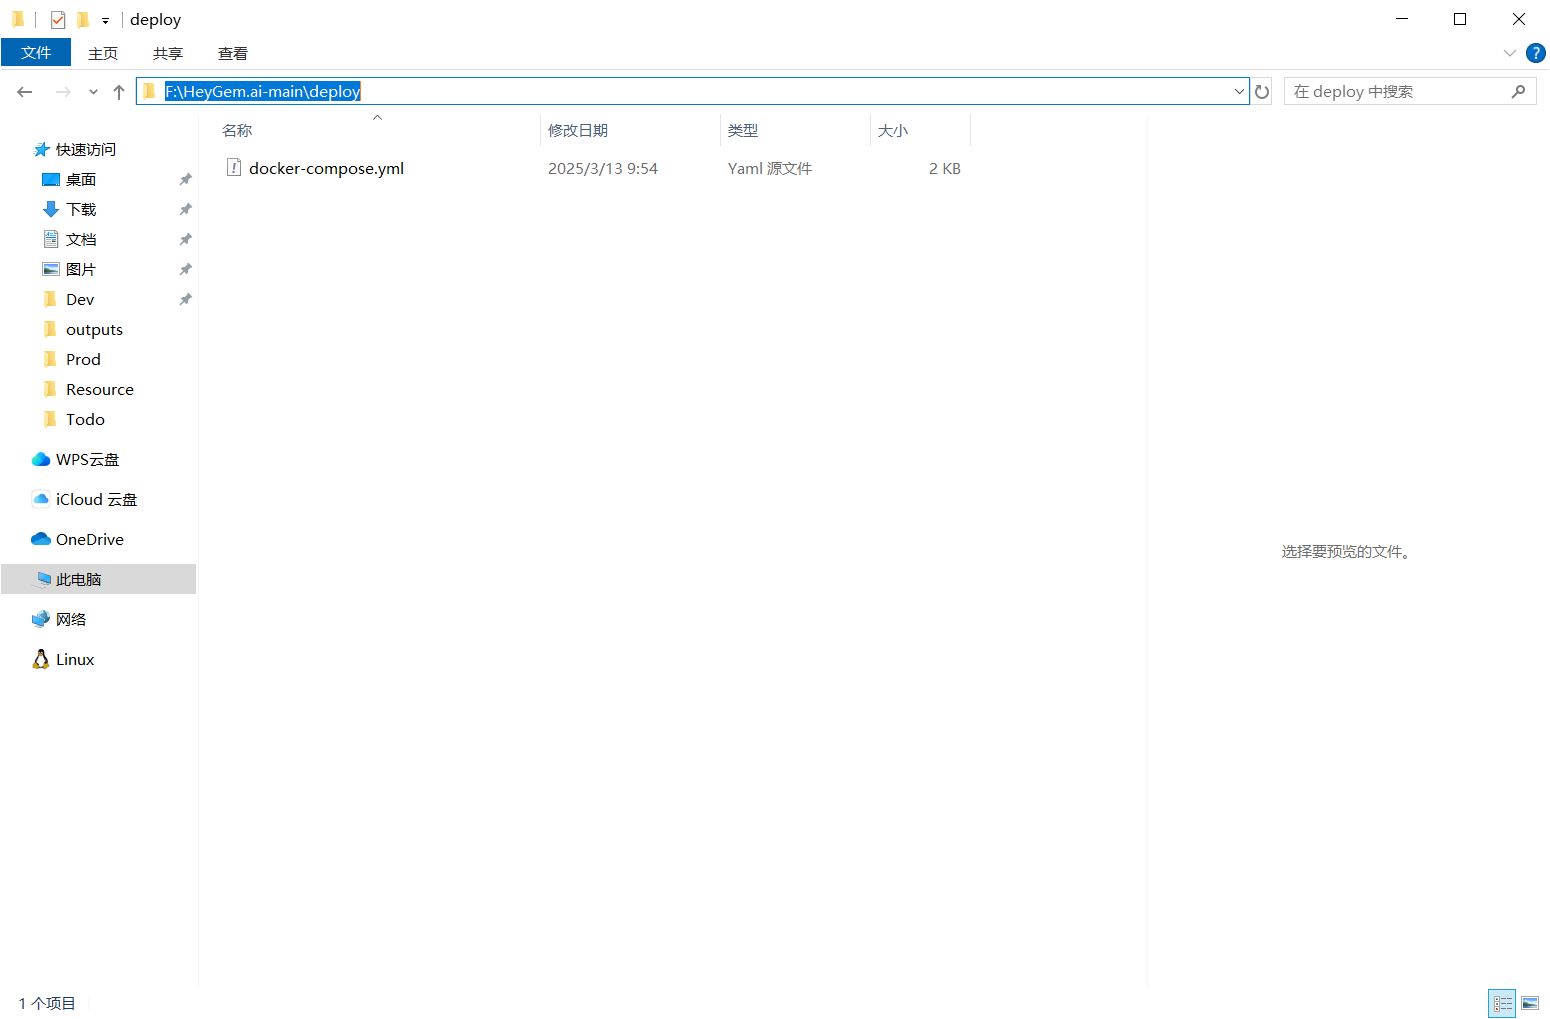
Task: Open 下载 in quick access
Action: [80, 209]
